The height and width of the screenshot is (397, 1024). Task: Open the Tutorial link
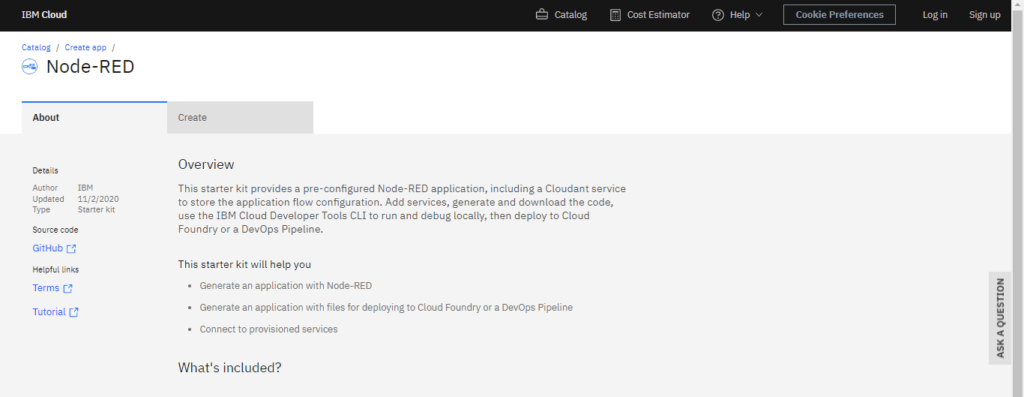(49, 312)
